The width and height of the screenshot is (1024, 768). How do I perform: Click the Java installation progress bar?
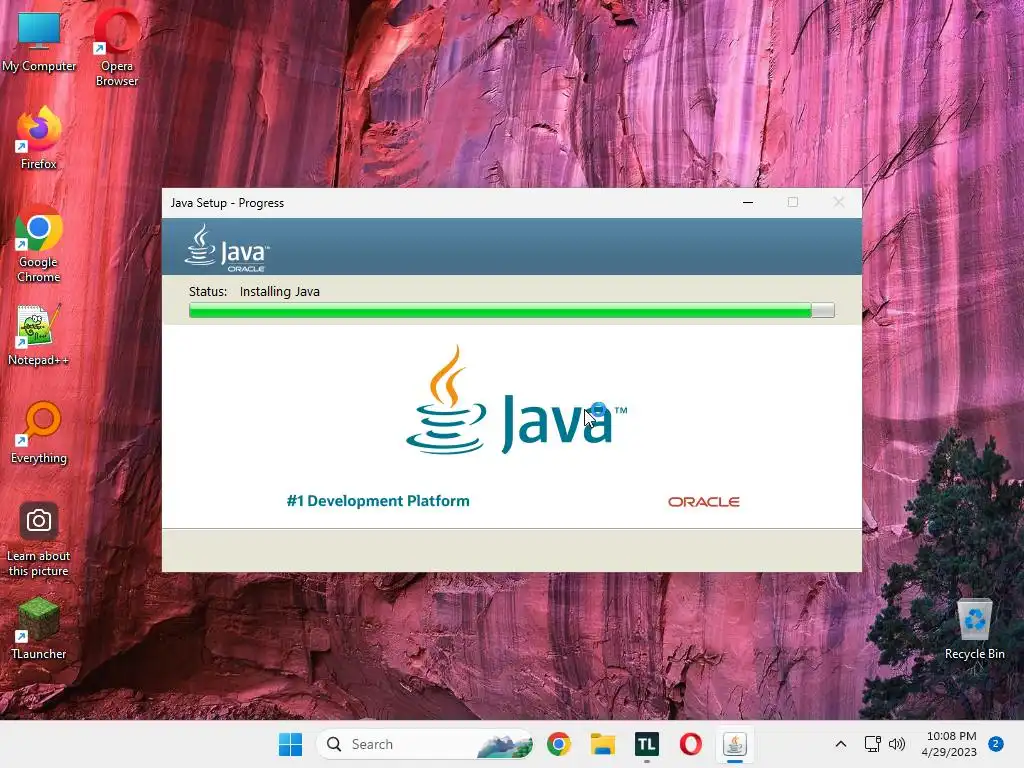(511, 310)
